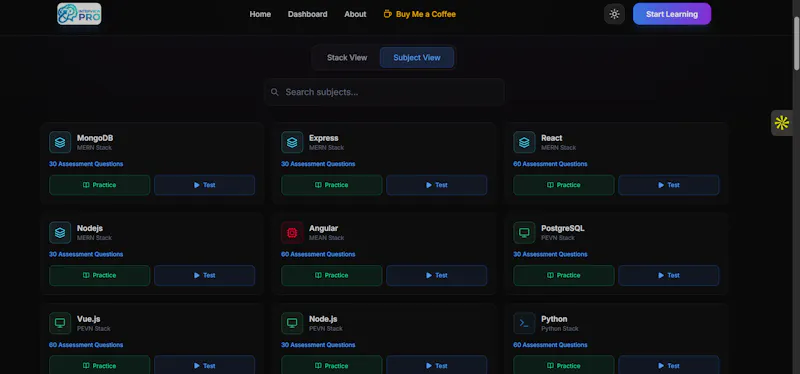
Task: Select the Subject View tab
Action: [x=417, y=58]
